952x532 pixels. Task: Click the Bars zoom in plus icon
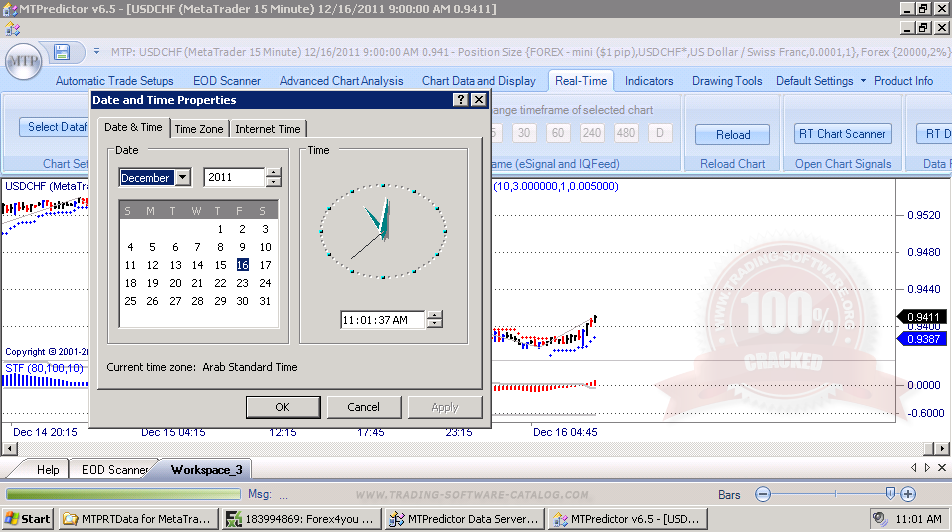coord(907,494)
